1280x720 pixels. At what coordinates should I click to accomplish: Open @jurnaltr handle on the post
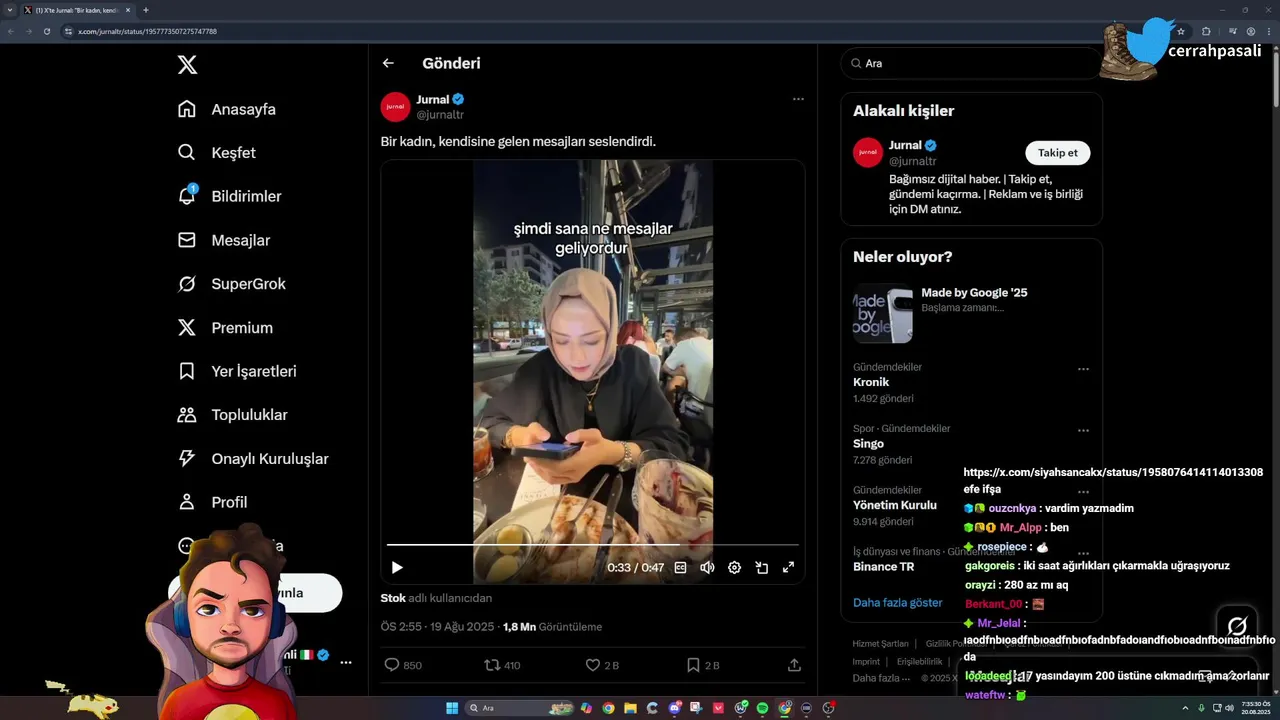pos(440,115)
